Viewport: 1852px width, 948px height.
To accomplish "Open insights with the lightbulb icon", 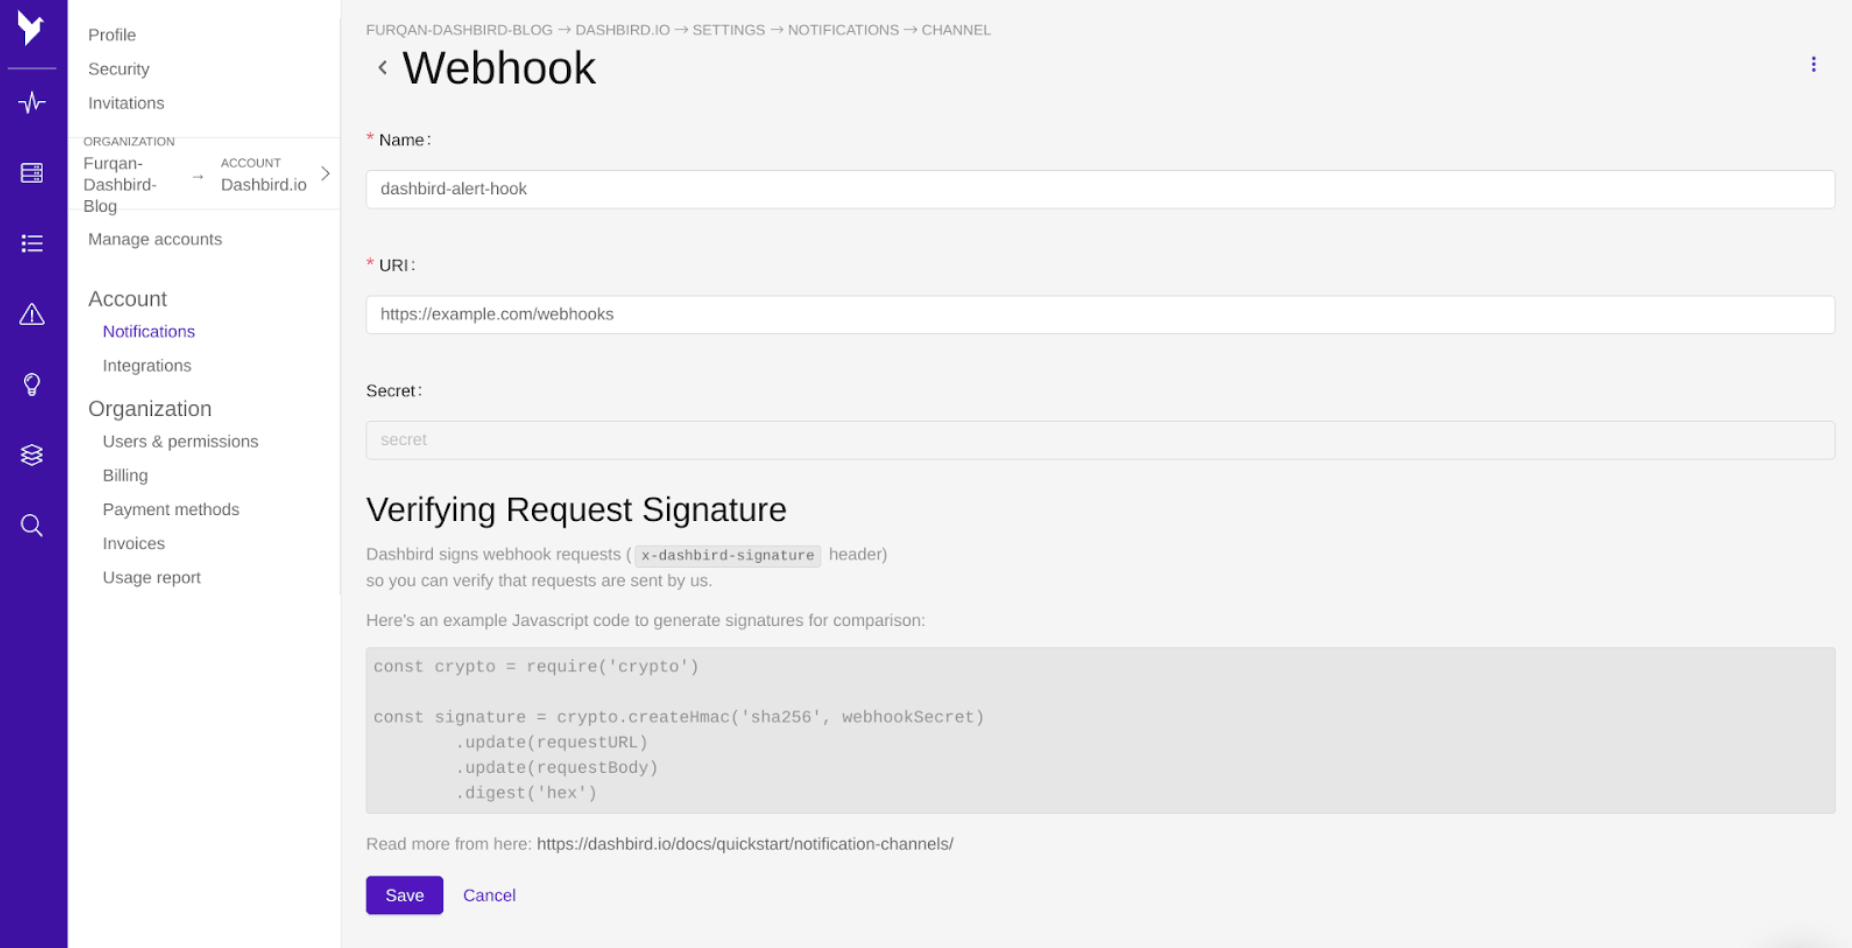I will point(32,384).
